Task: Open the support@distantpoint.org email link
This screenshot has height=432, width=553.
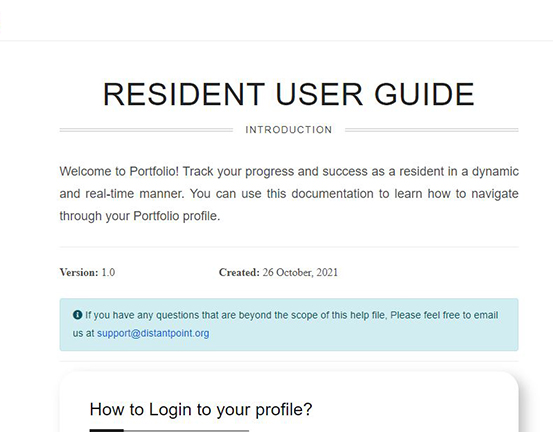Action: [153, 333]
